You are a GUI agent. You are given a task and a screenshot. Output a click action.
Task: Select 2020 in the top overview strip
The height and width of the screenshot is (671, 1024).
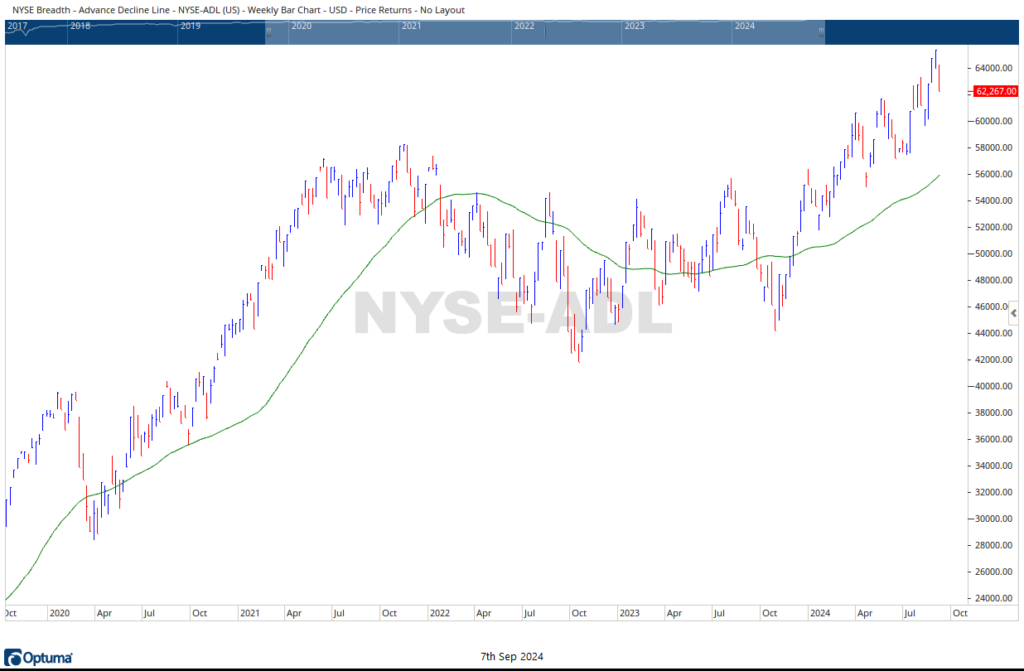[x=302, y=26]
